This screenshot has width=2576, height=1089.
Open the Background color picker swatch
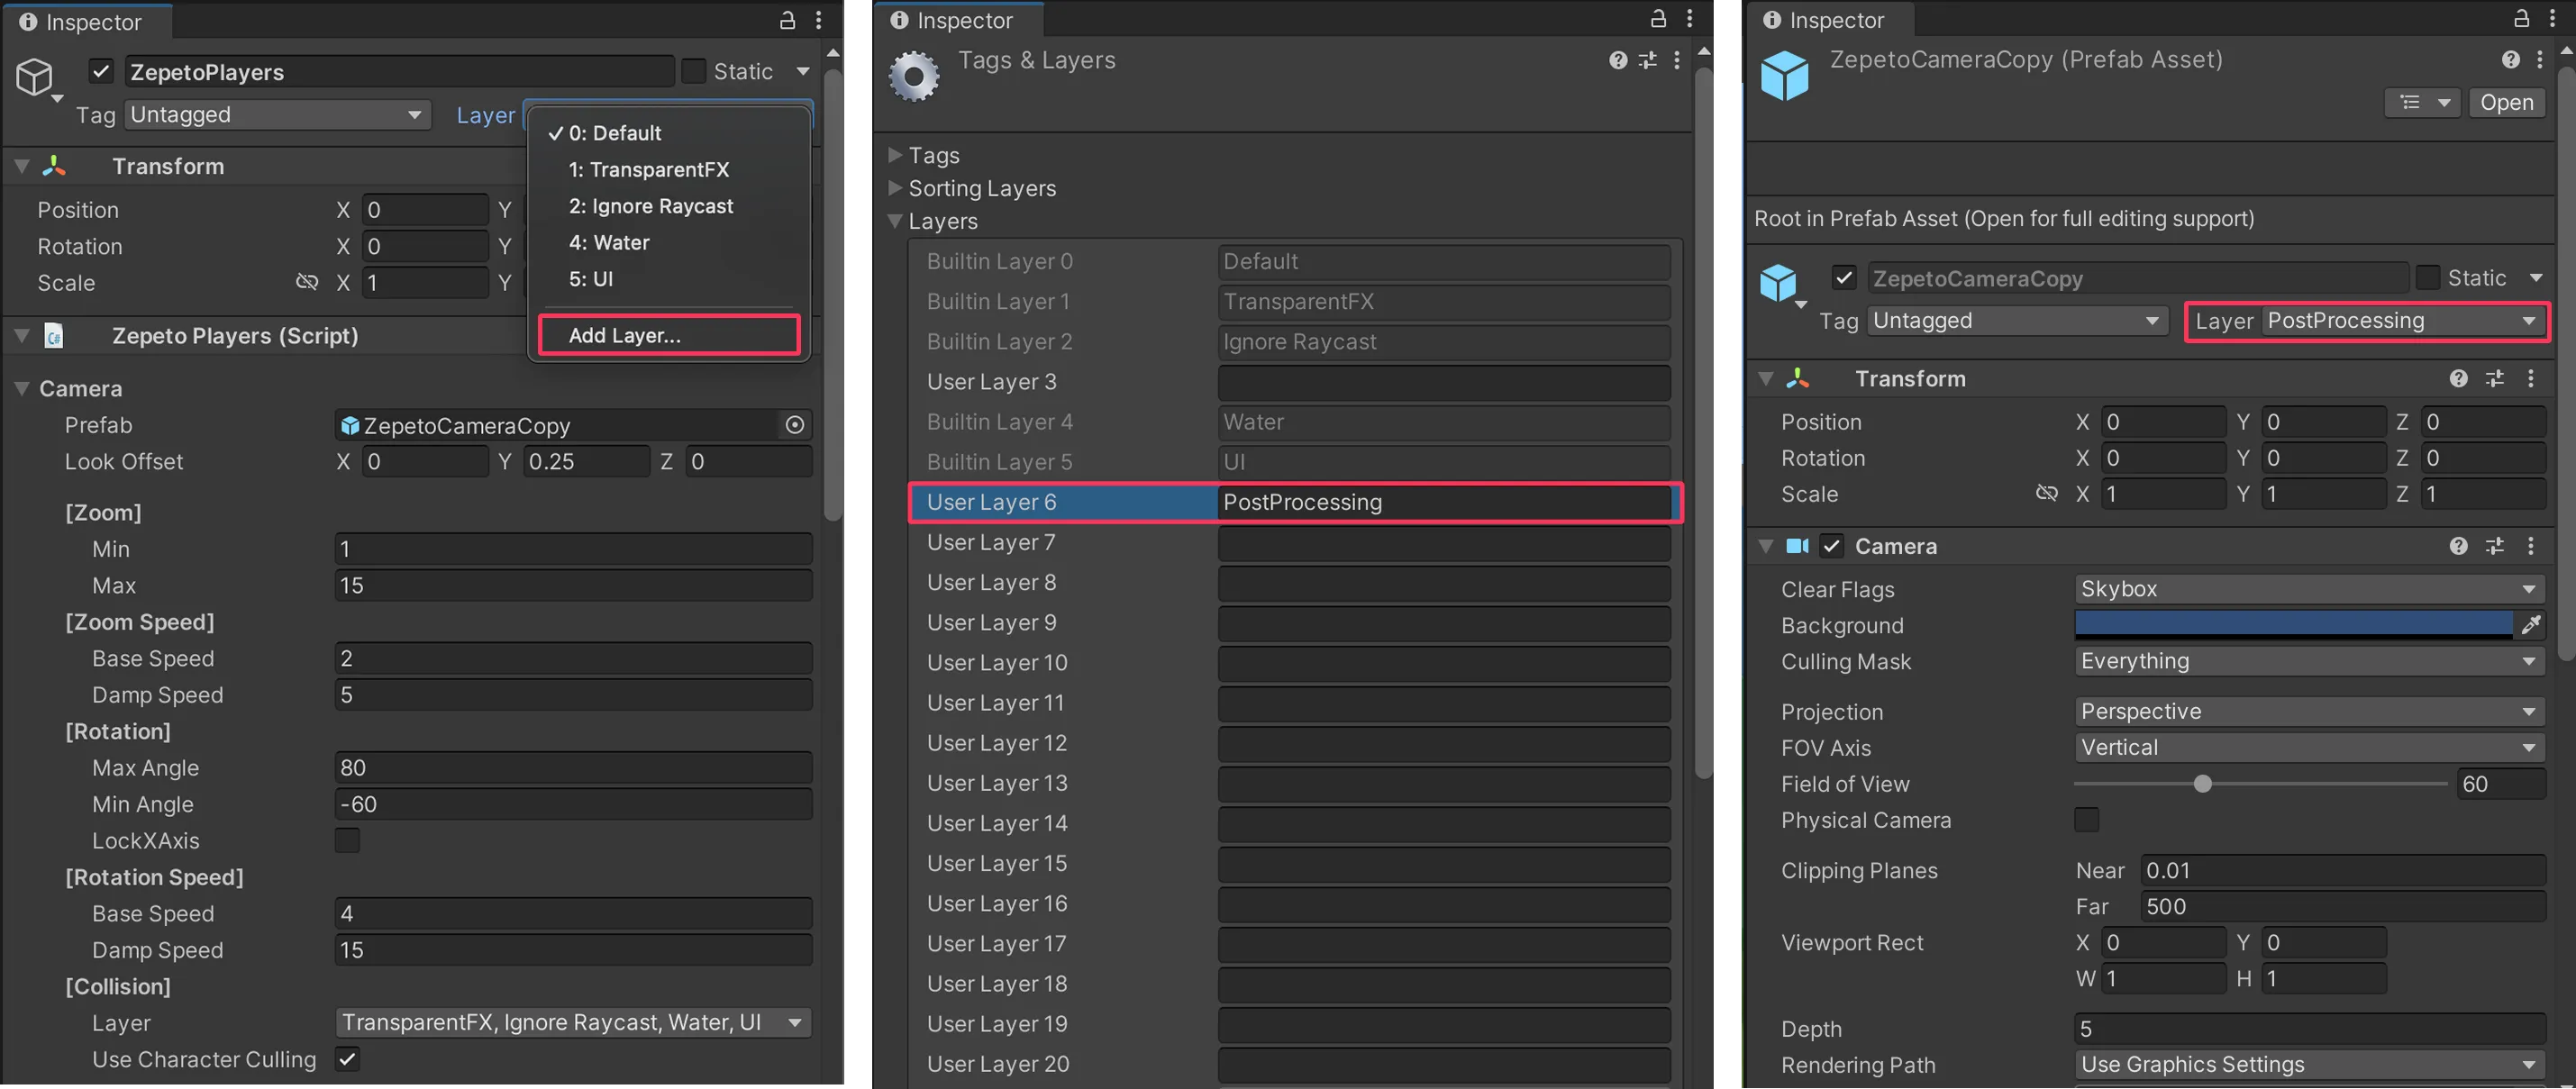point(2294,625)
